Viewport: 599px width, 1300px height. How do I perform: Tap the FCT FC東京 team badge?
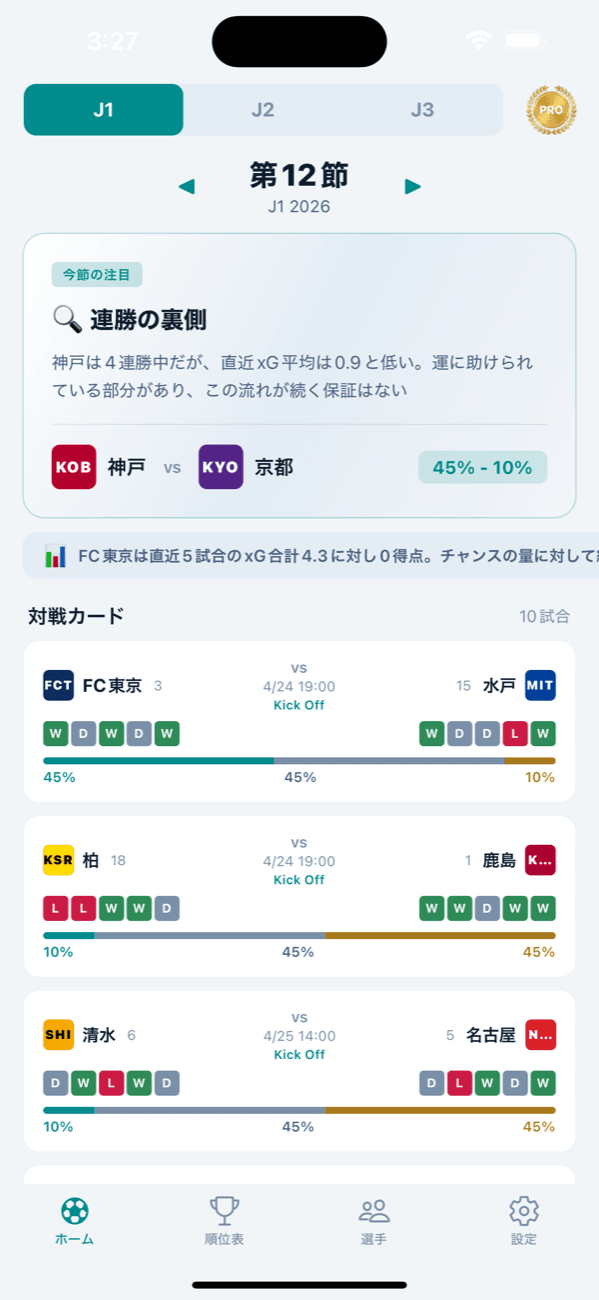coord(57,686)
